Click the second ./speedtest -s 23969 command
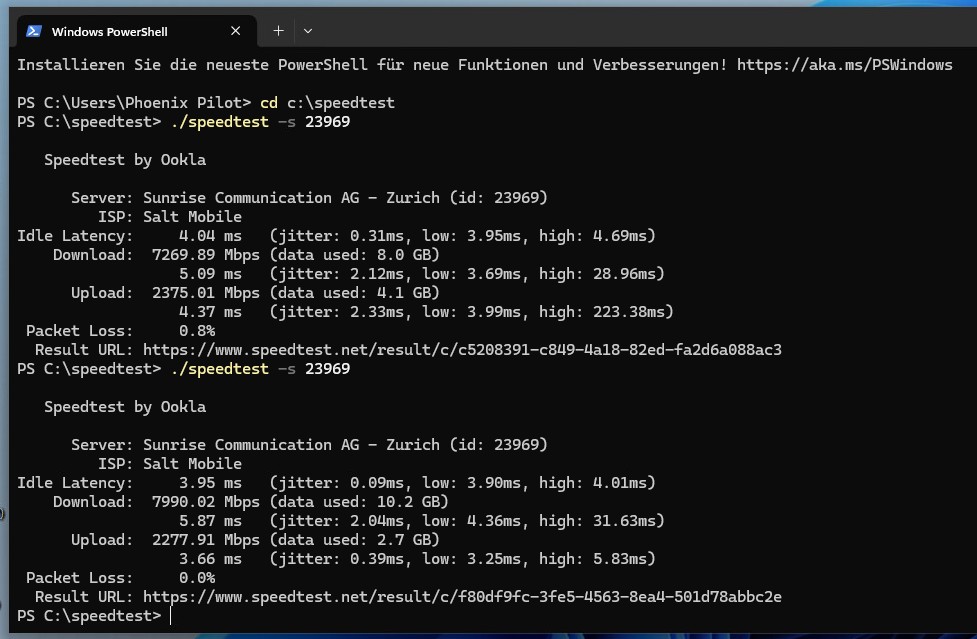Image resolution: width=977 pixels, height=639 pixels. coord(260,369)
